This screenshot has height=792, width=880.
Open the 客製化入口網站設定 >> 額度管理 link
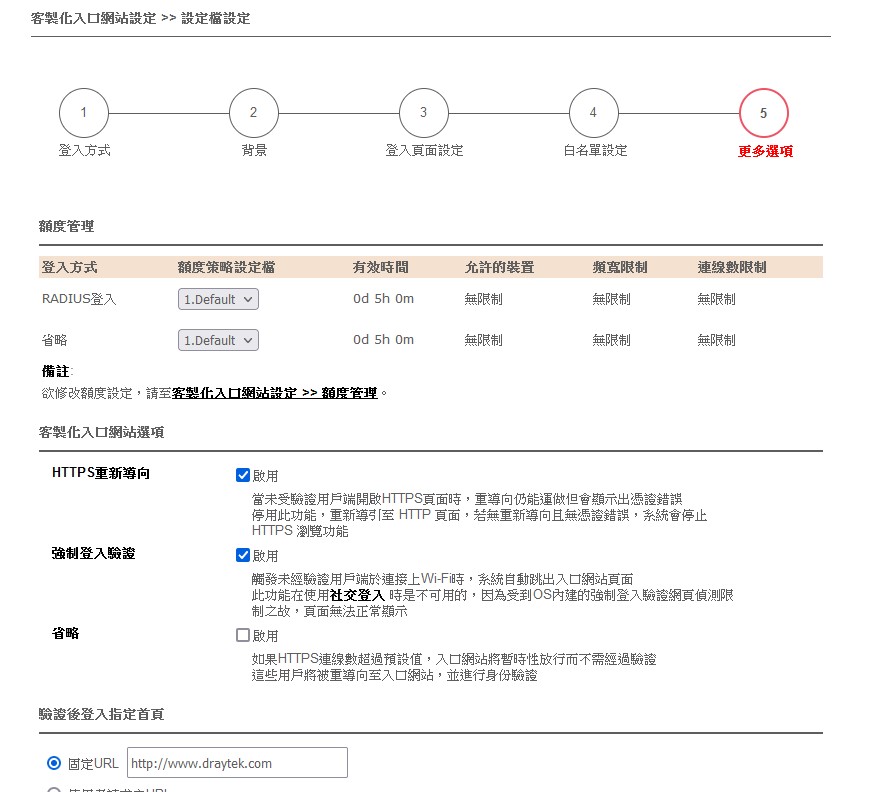[x=275, y=394]
